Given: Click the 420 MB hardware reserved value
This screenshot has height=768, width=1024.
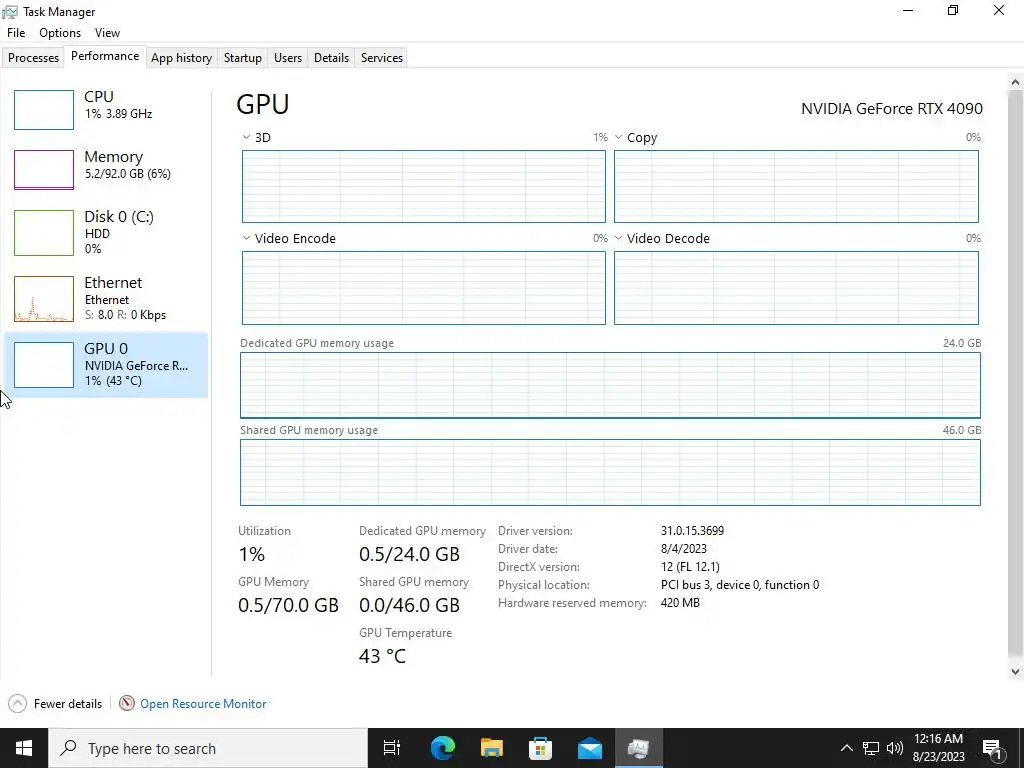Looking at the screenshot, I should click(680, 603).
